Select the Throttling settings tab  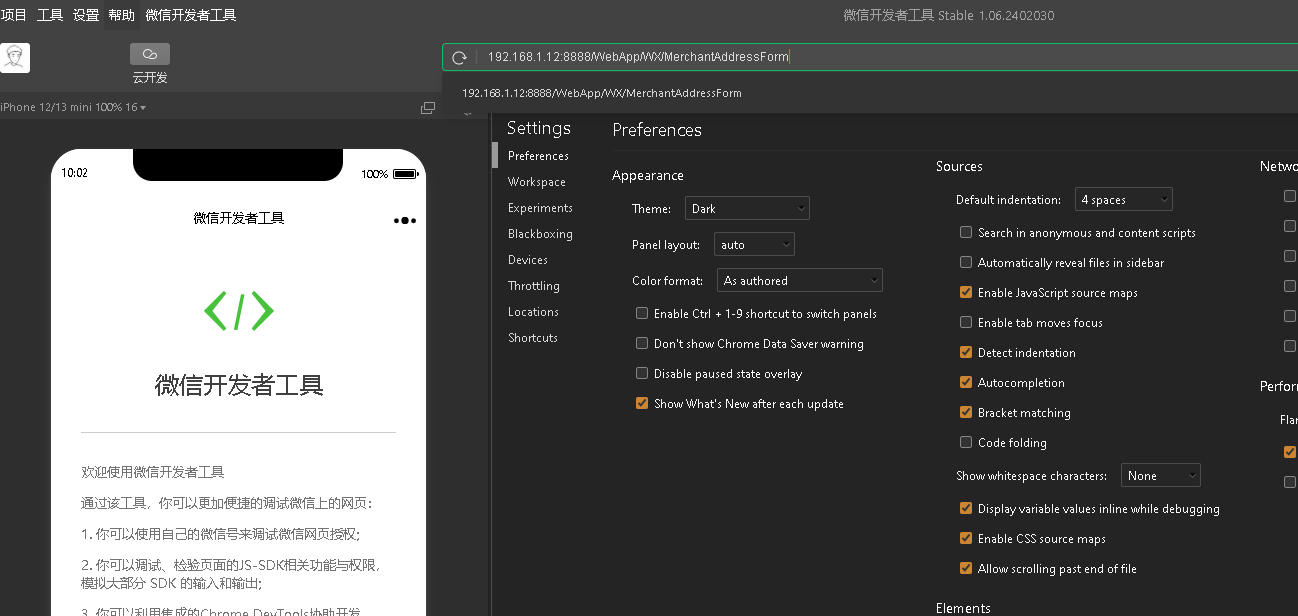click(x=534, y=286)
